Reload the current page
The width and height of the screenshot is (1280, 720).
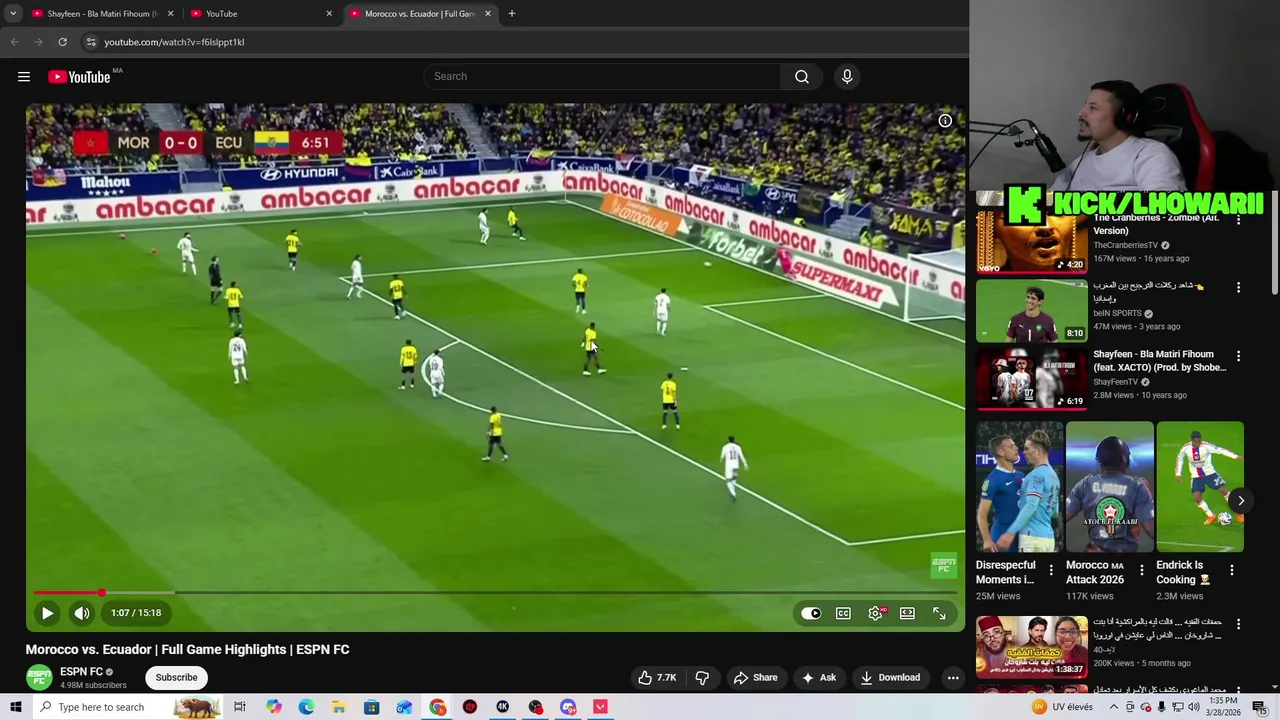[x=62, y=42]
